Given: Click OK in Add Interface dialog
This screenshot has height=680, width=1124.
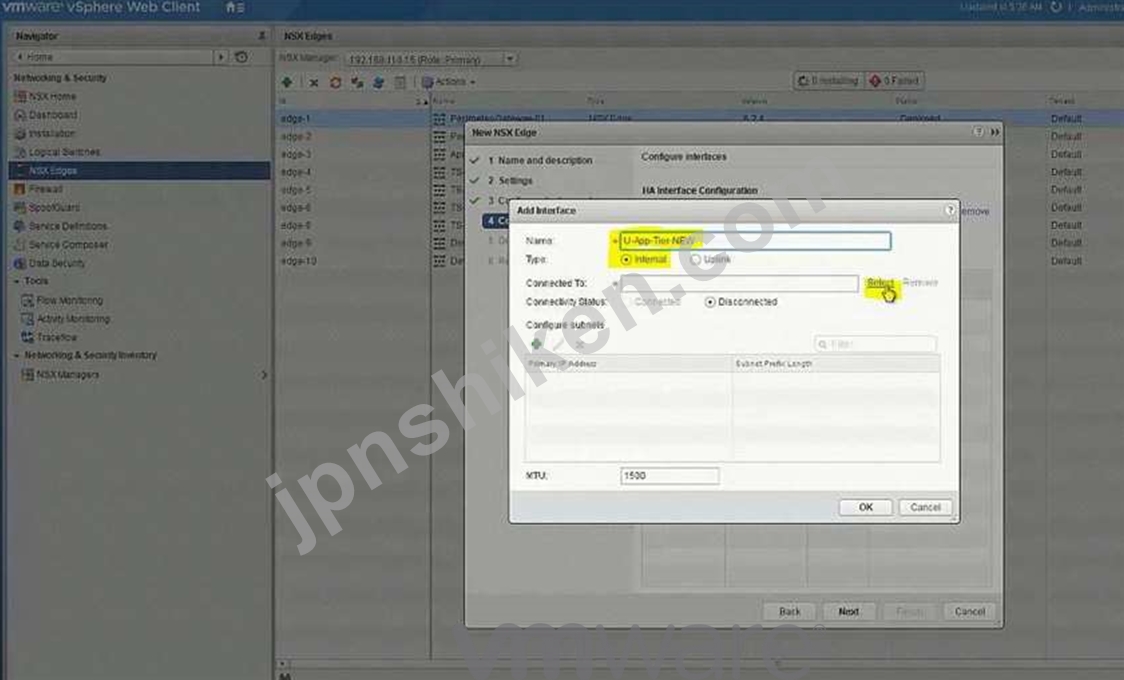Looking at the screenshot, I should pyautogui.click(x=866, y=507).
